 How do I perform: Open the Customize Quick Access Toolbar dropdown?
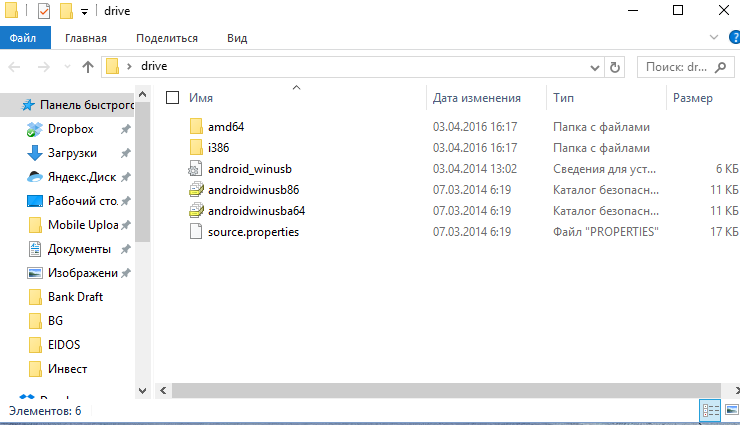[x=84, y=12]
